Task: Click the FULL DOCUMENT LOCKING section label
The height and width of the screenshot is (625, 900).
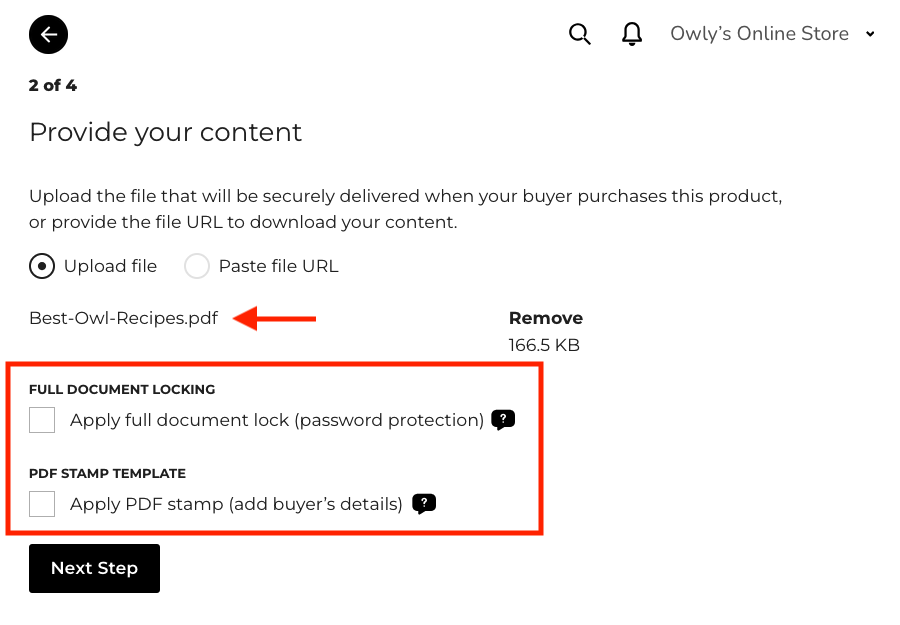Action: 122,389
